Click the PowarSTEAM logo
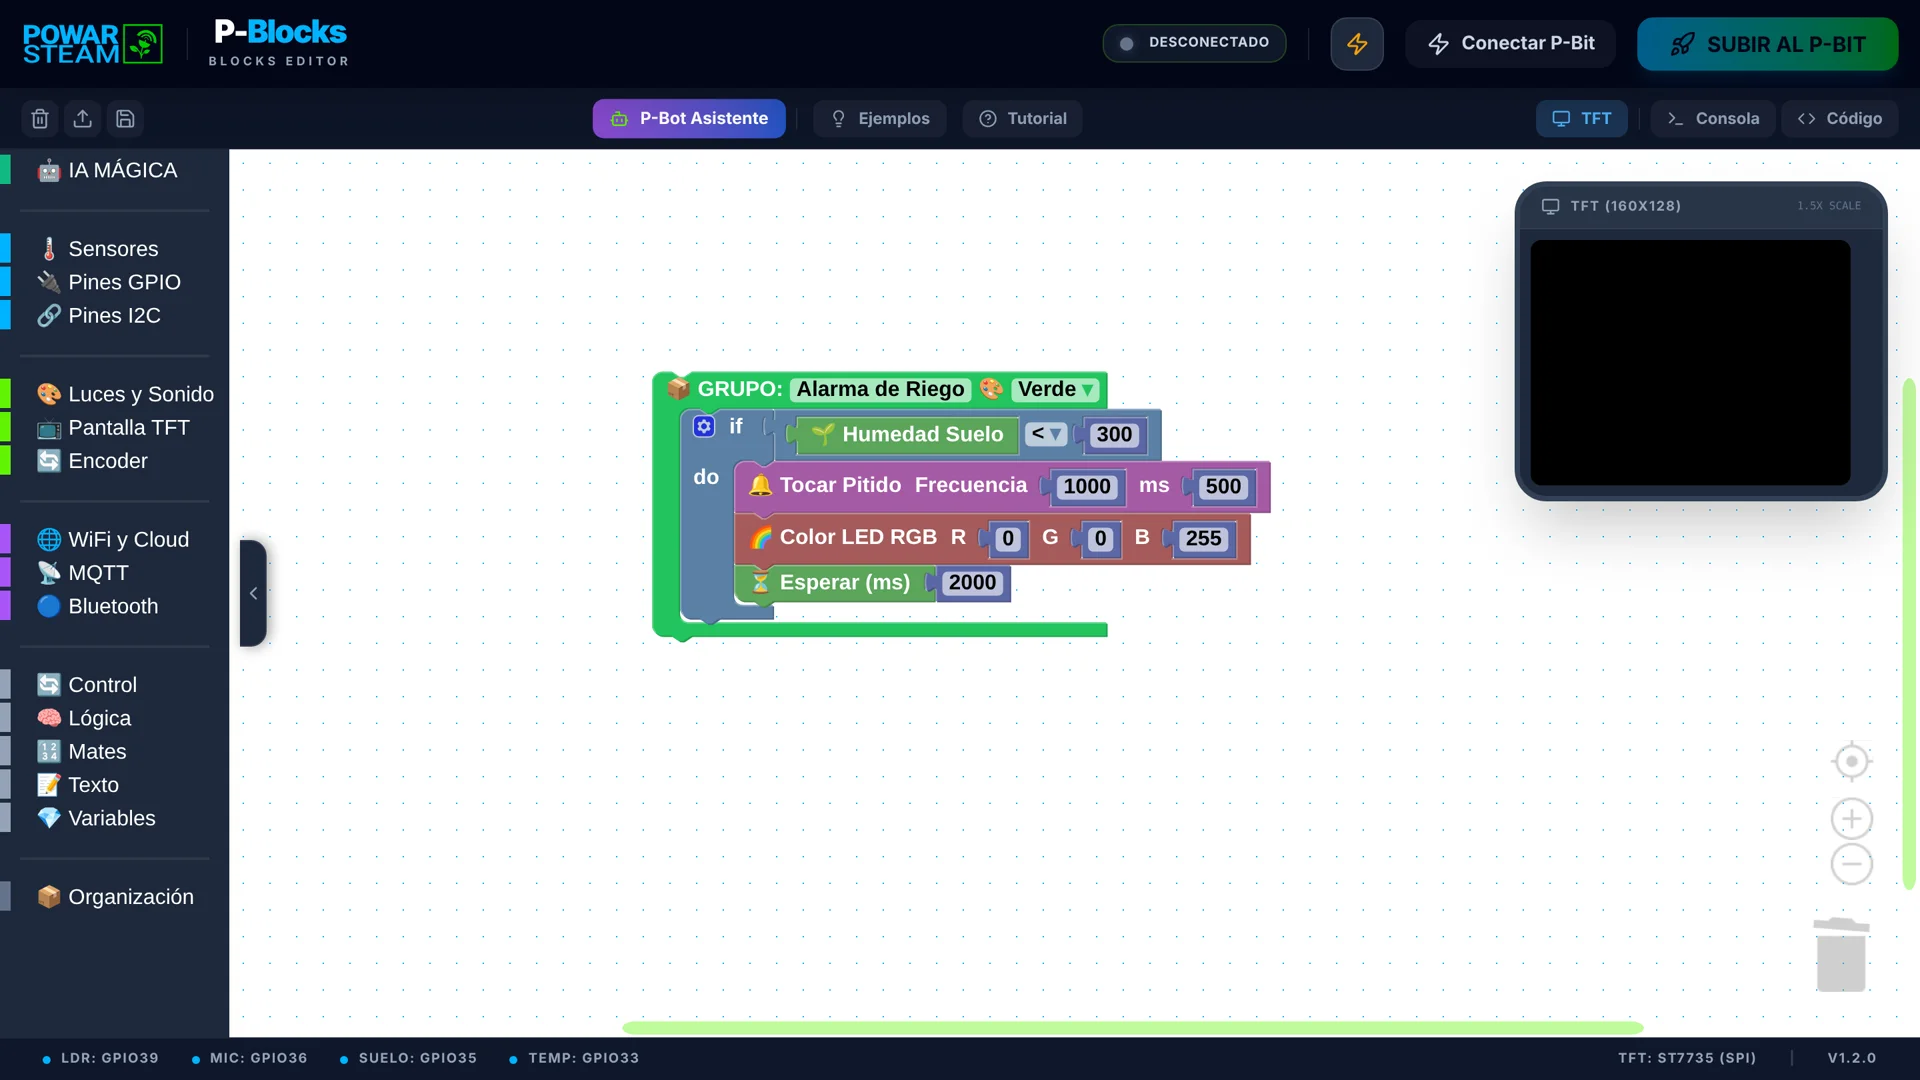Viewport: 1920px width, 1080px height. click(x=93, y=44)
